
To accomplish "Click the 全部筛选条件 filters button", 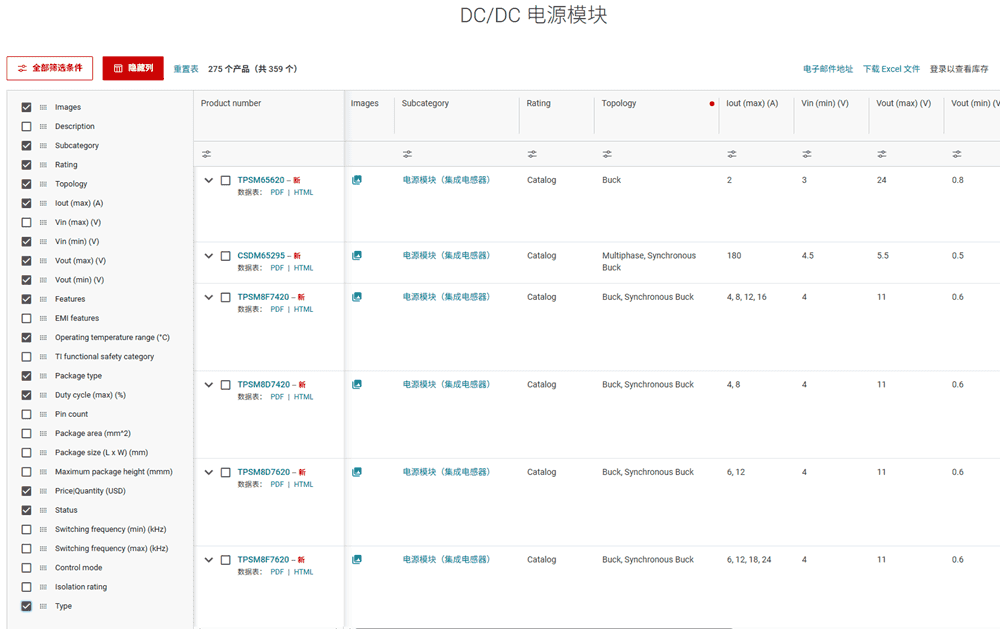I will 50,68.
